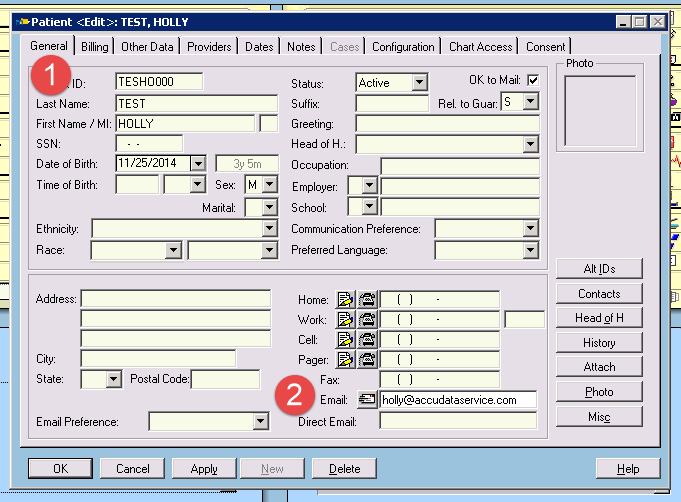Click the note icon beside Home phone
Viewport: 681px width, 502px height.
[346, 299]
